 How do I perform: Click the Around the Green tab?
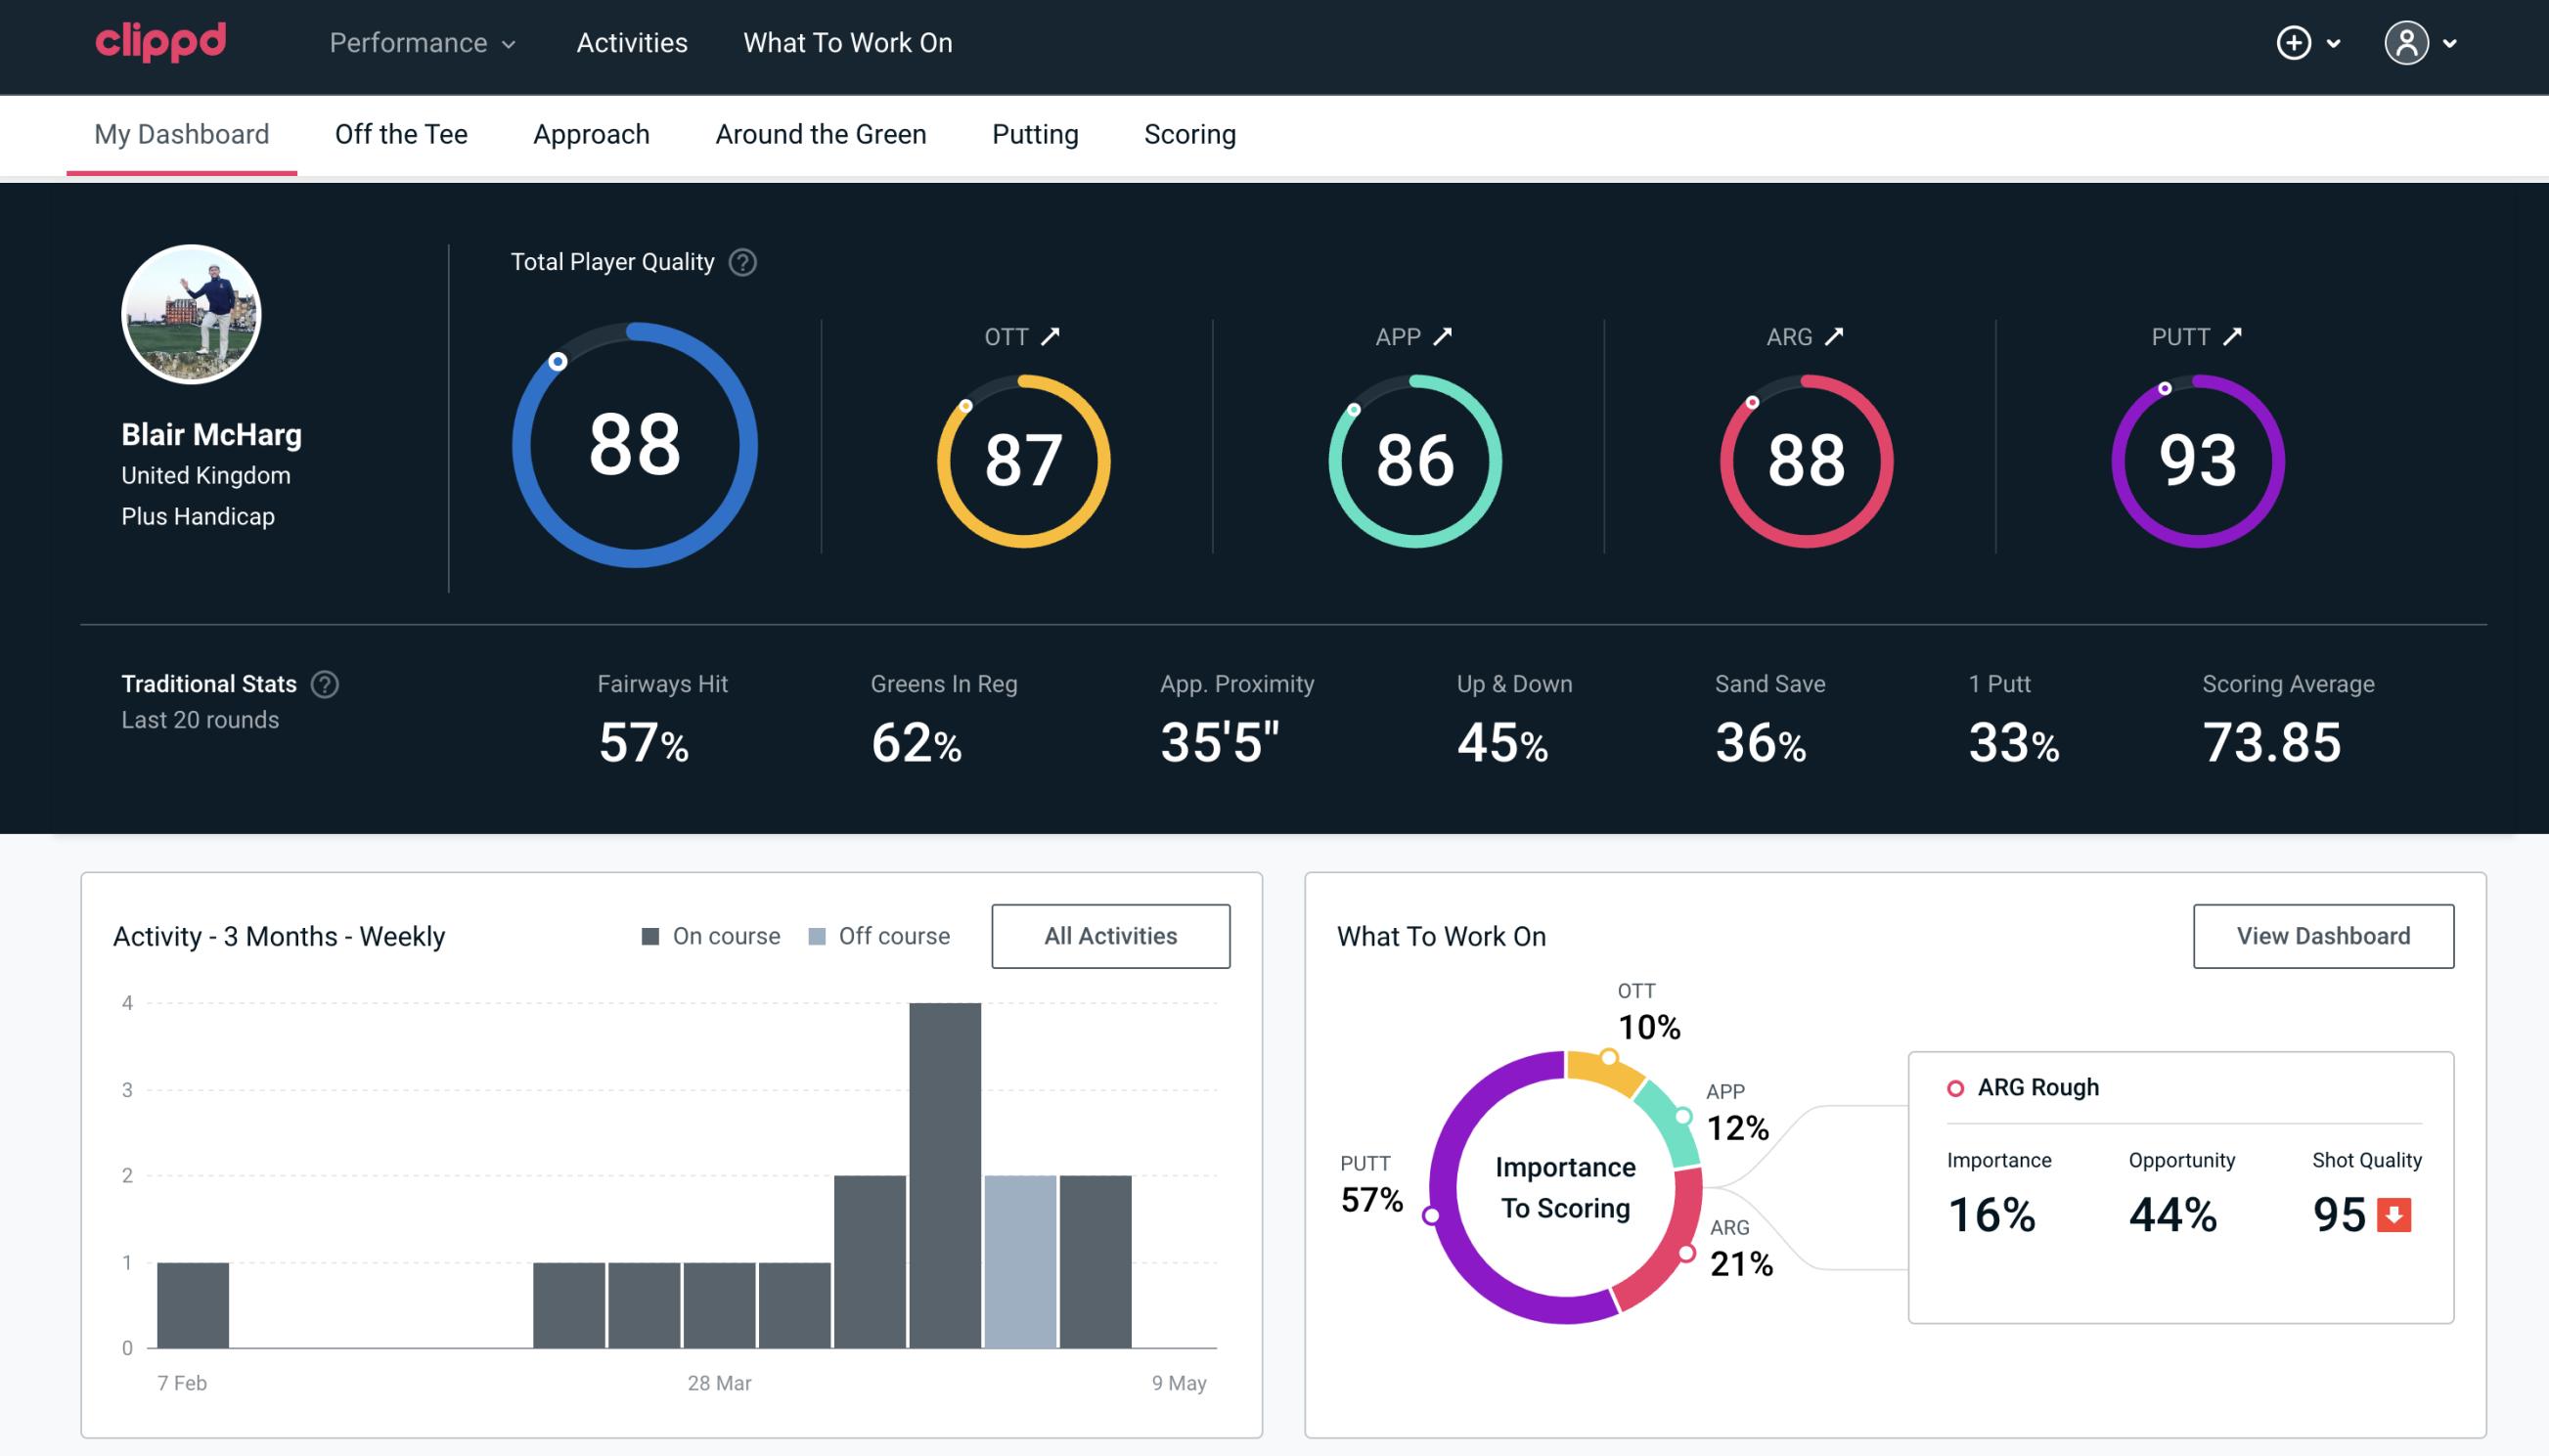(821, 133)
